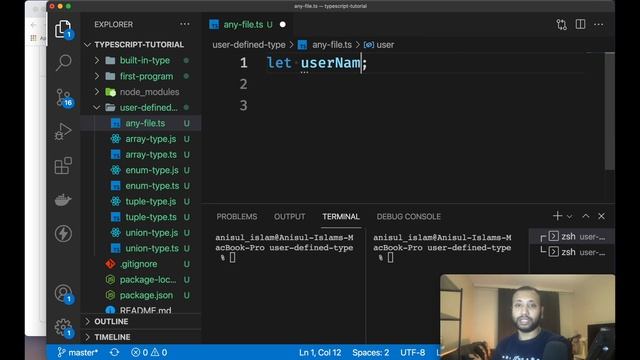Open array-type.ts file
The height and width of the screenshot is (360, 640).
coord(151,155)
